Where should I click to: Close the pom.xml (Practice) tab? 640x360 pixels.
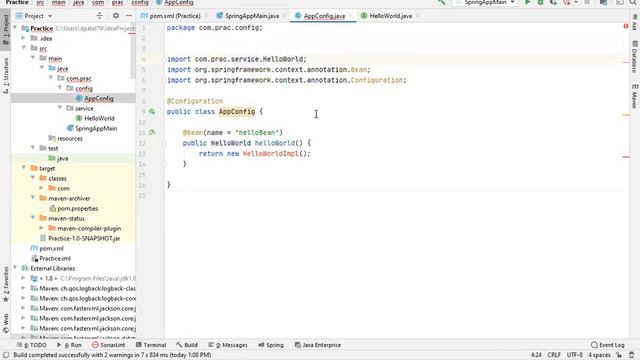click(x=206, y=16)
